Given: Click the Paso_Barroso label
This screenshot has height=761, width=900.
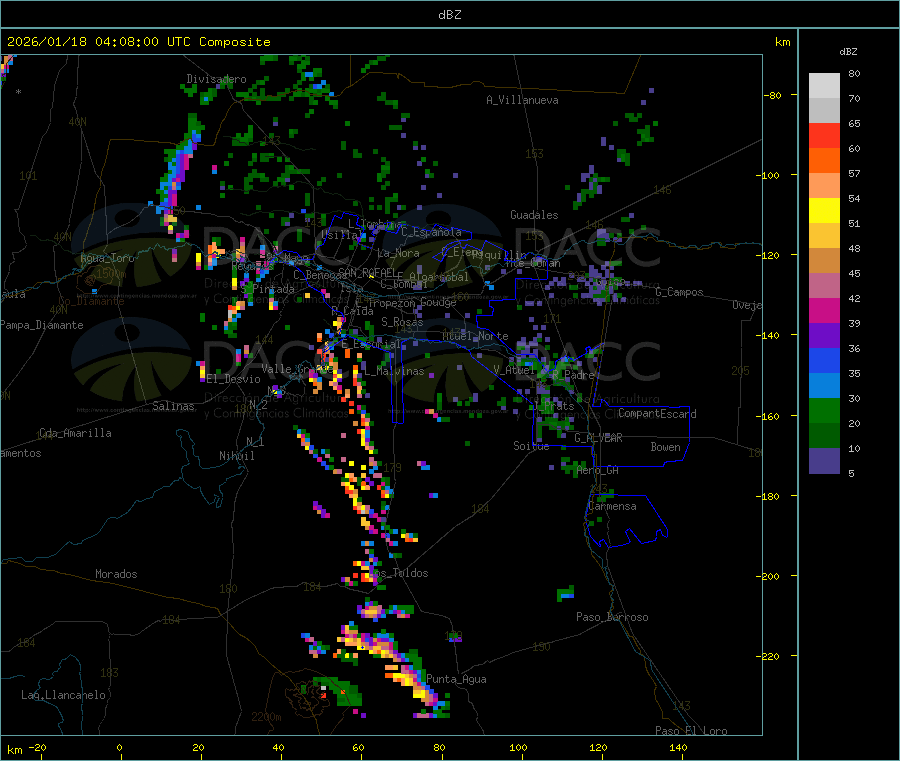Looking at the screenshot, I should pos(612,618).
